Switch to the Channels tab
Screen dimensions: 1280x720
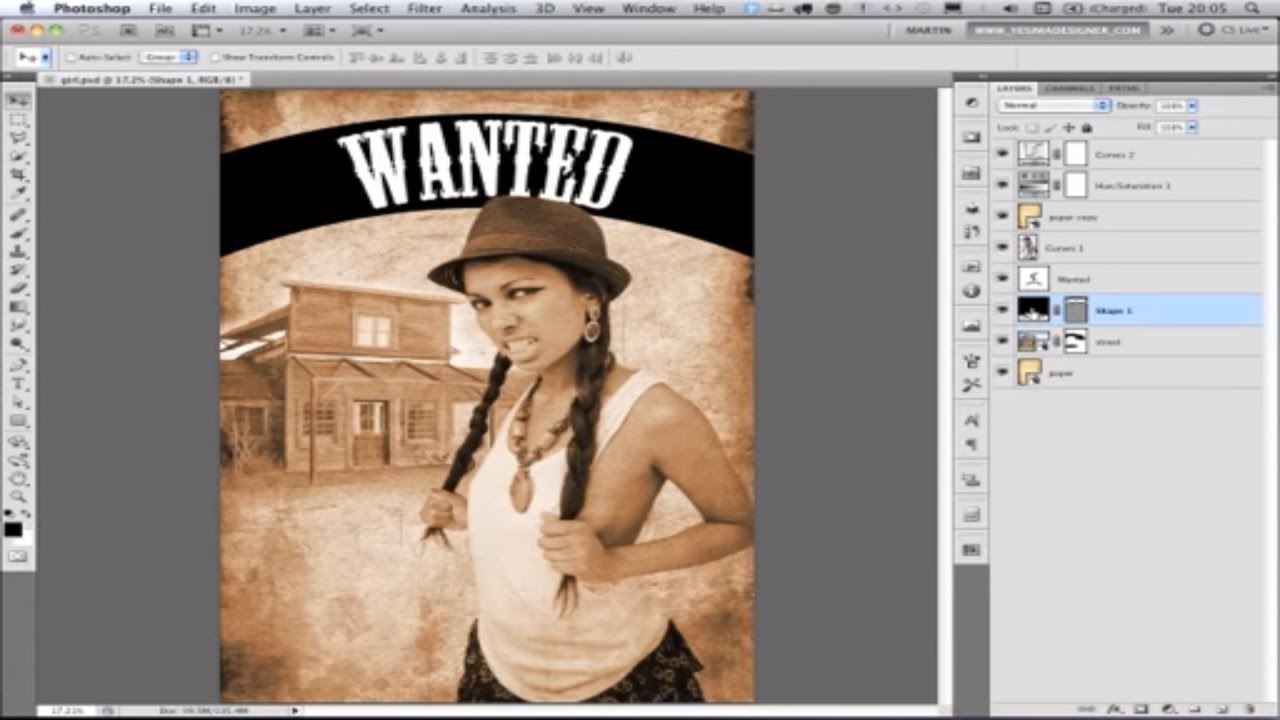(1069, 88)
